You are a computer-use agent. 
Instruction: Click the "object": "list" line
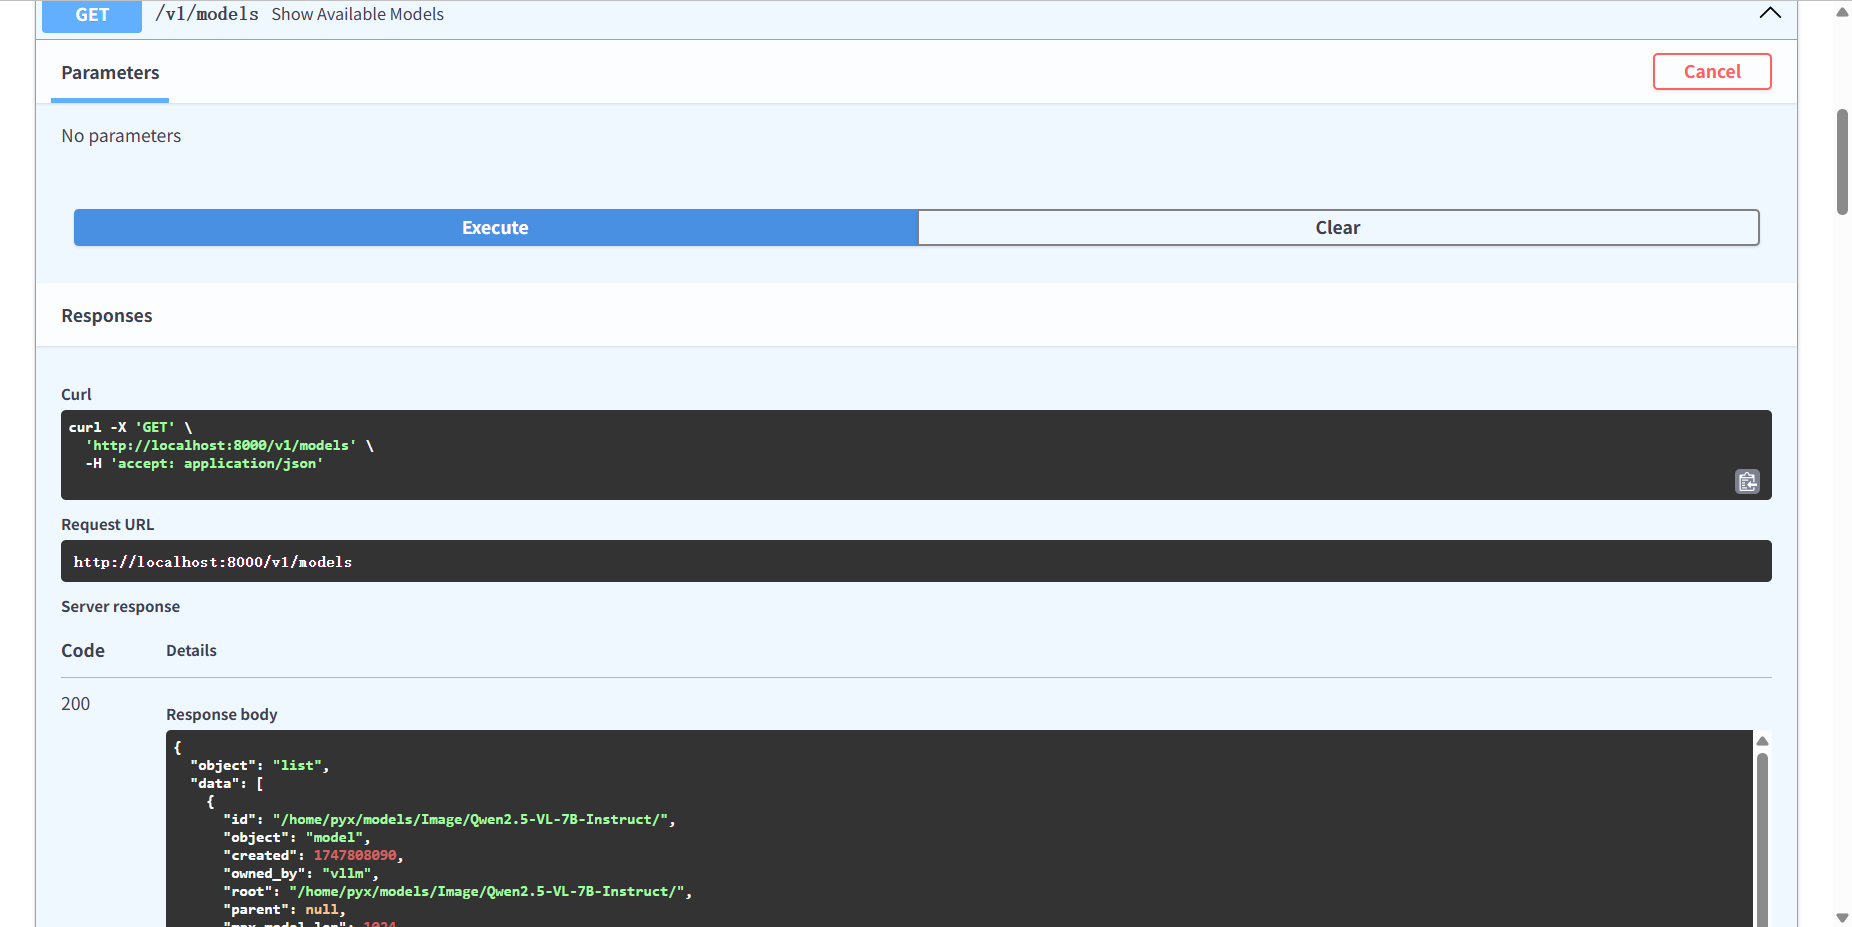(259, 766)
